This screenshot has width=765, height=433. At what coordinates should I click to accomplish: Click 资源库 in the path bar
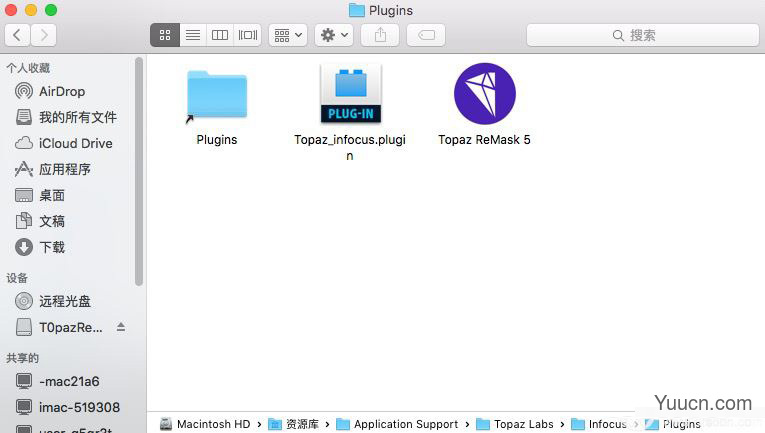[294, 424]
